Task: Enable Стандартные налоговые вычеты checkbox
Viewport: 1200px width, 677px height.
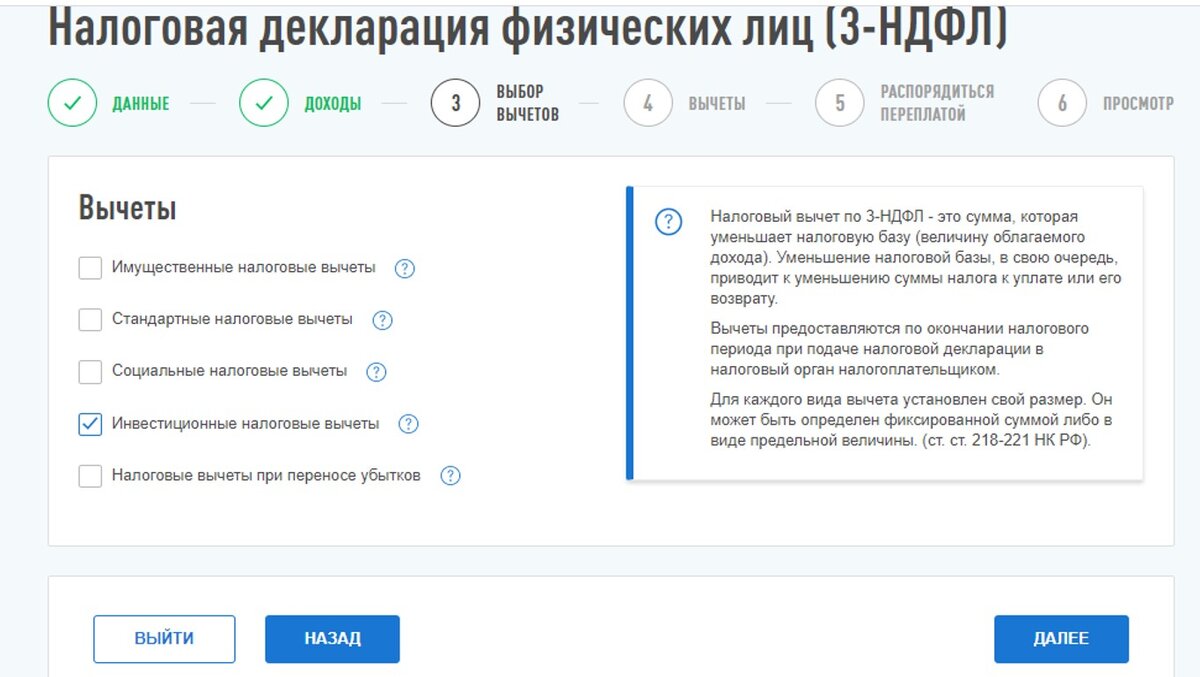Action: point(90,320)
